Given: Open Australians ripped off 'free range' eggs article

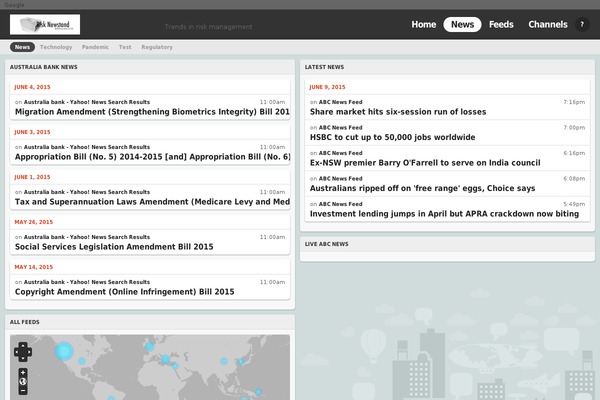Looking at the screenshot, I should tap(422, 188).
